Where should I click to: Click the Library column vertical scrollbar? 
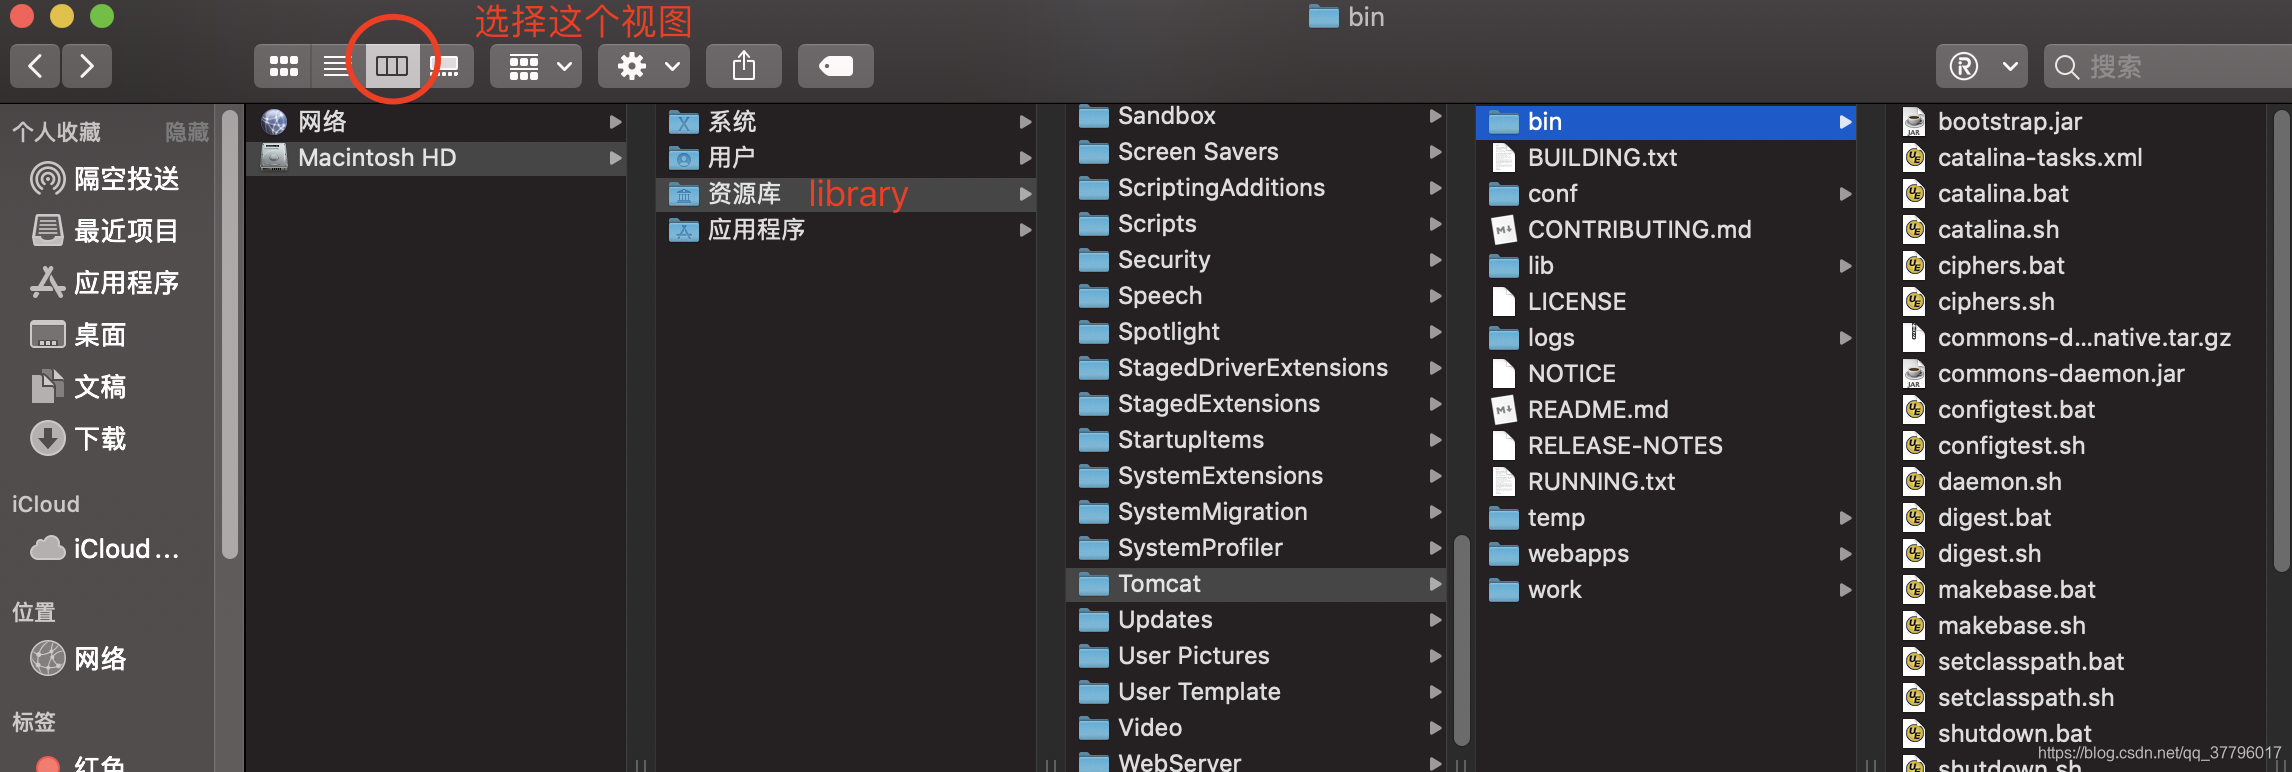1461,640
